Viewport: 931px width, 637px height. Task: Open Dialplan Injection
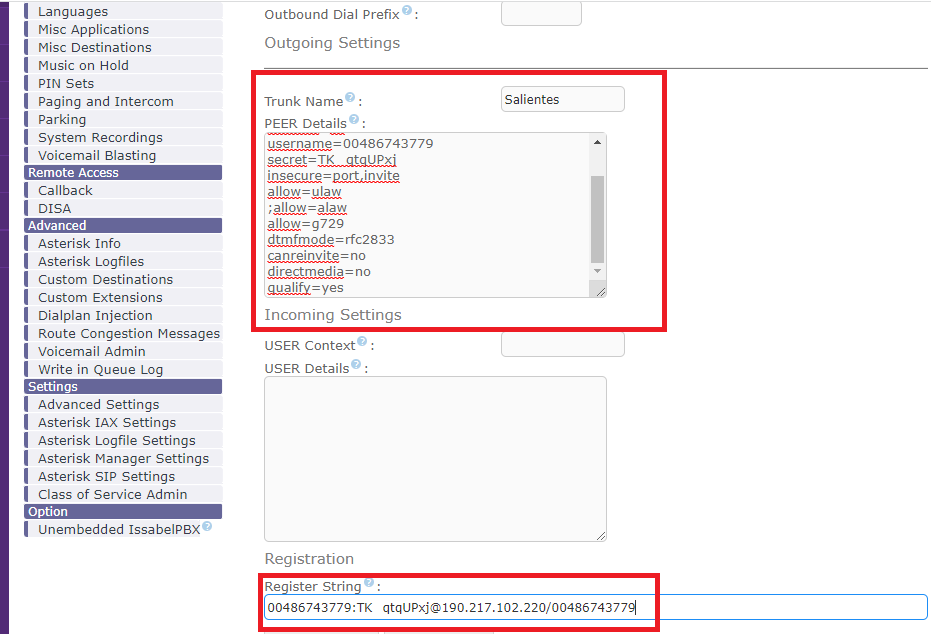pos(124,315)
